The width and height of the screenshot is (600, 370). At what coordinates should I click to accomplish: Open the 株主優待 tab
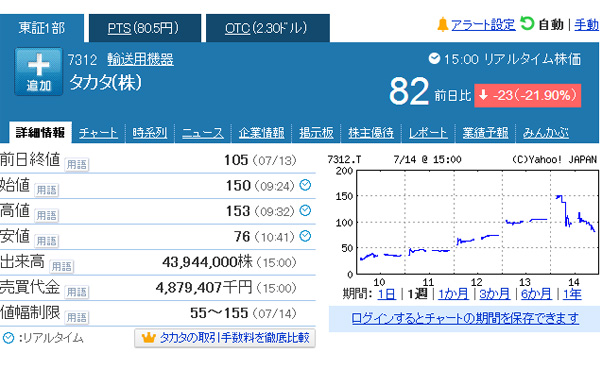[371, 133]
